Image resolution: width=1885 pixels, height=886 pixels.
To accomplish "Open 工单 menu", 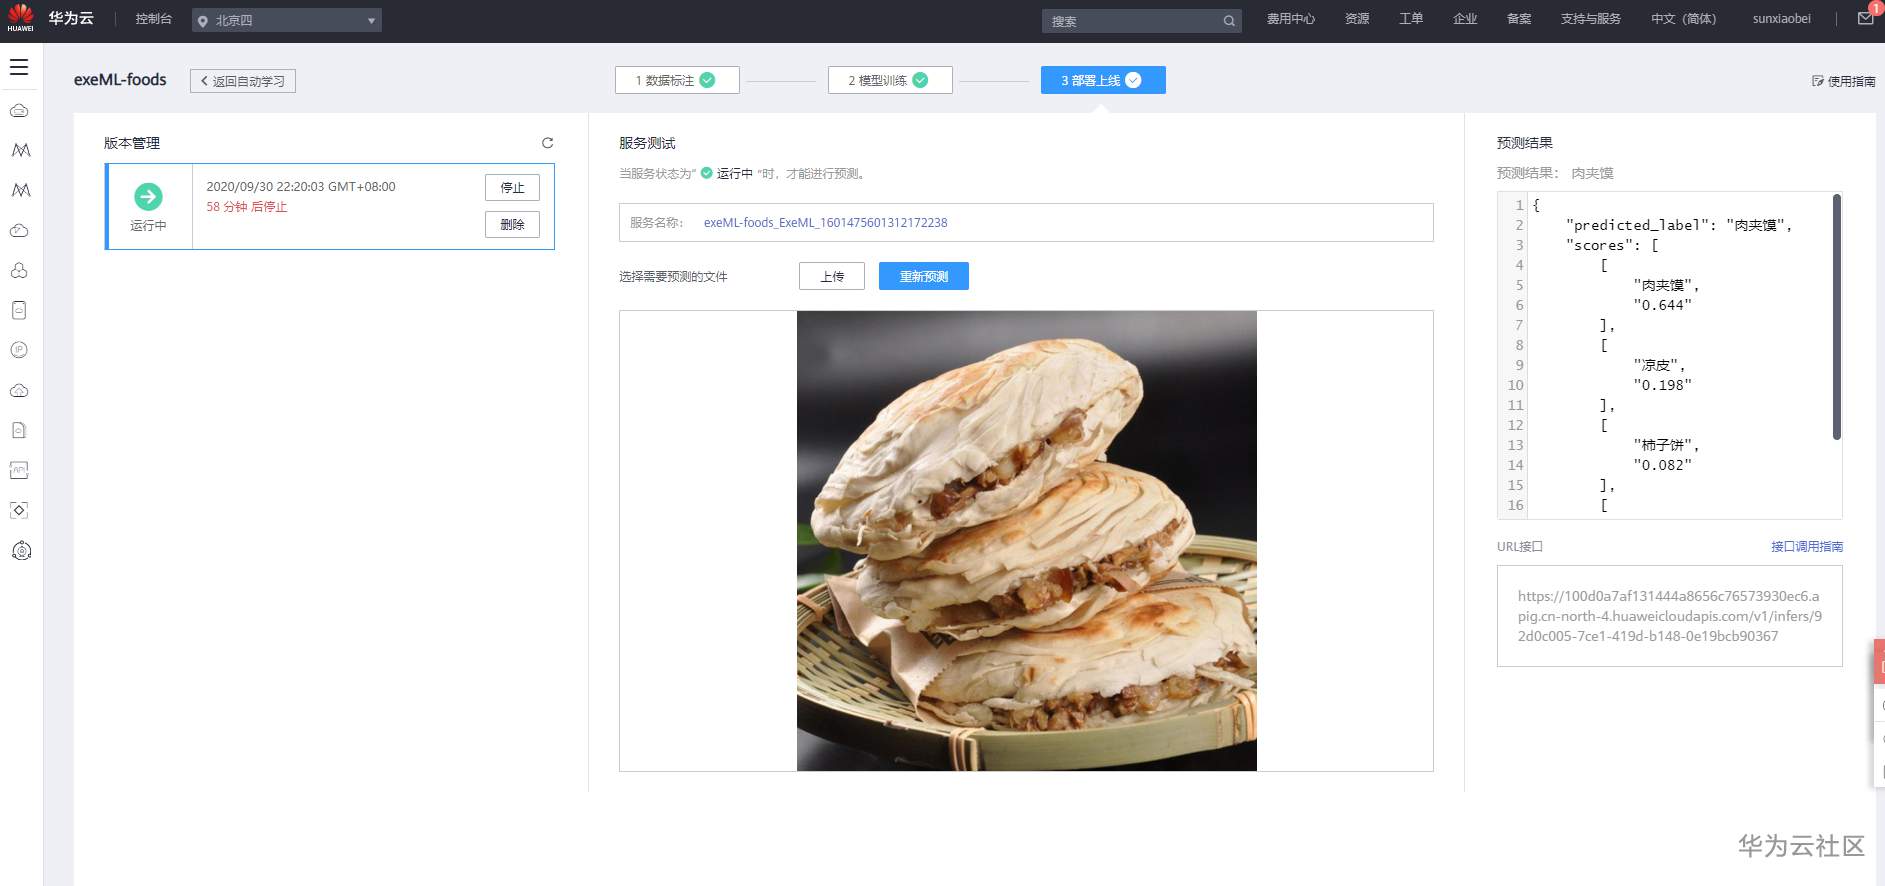I will (x=1411, y=19).
